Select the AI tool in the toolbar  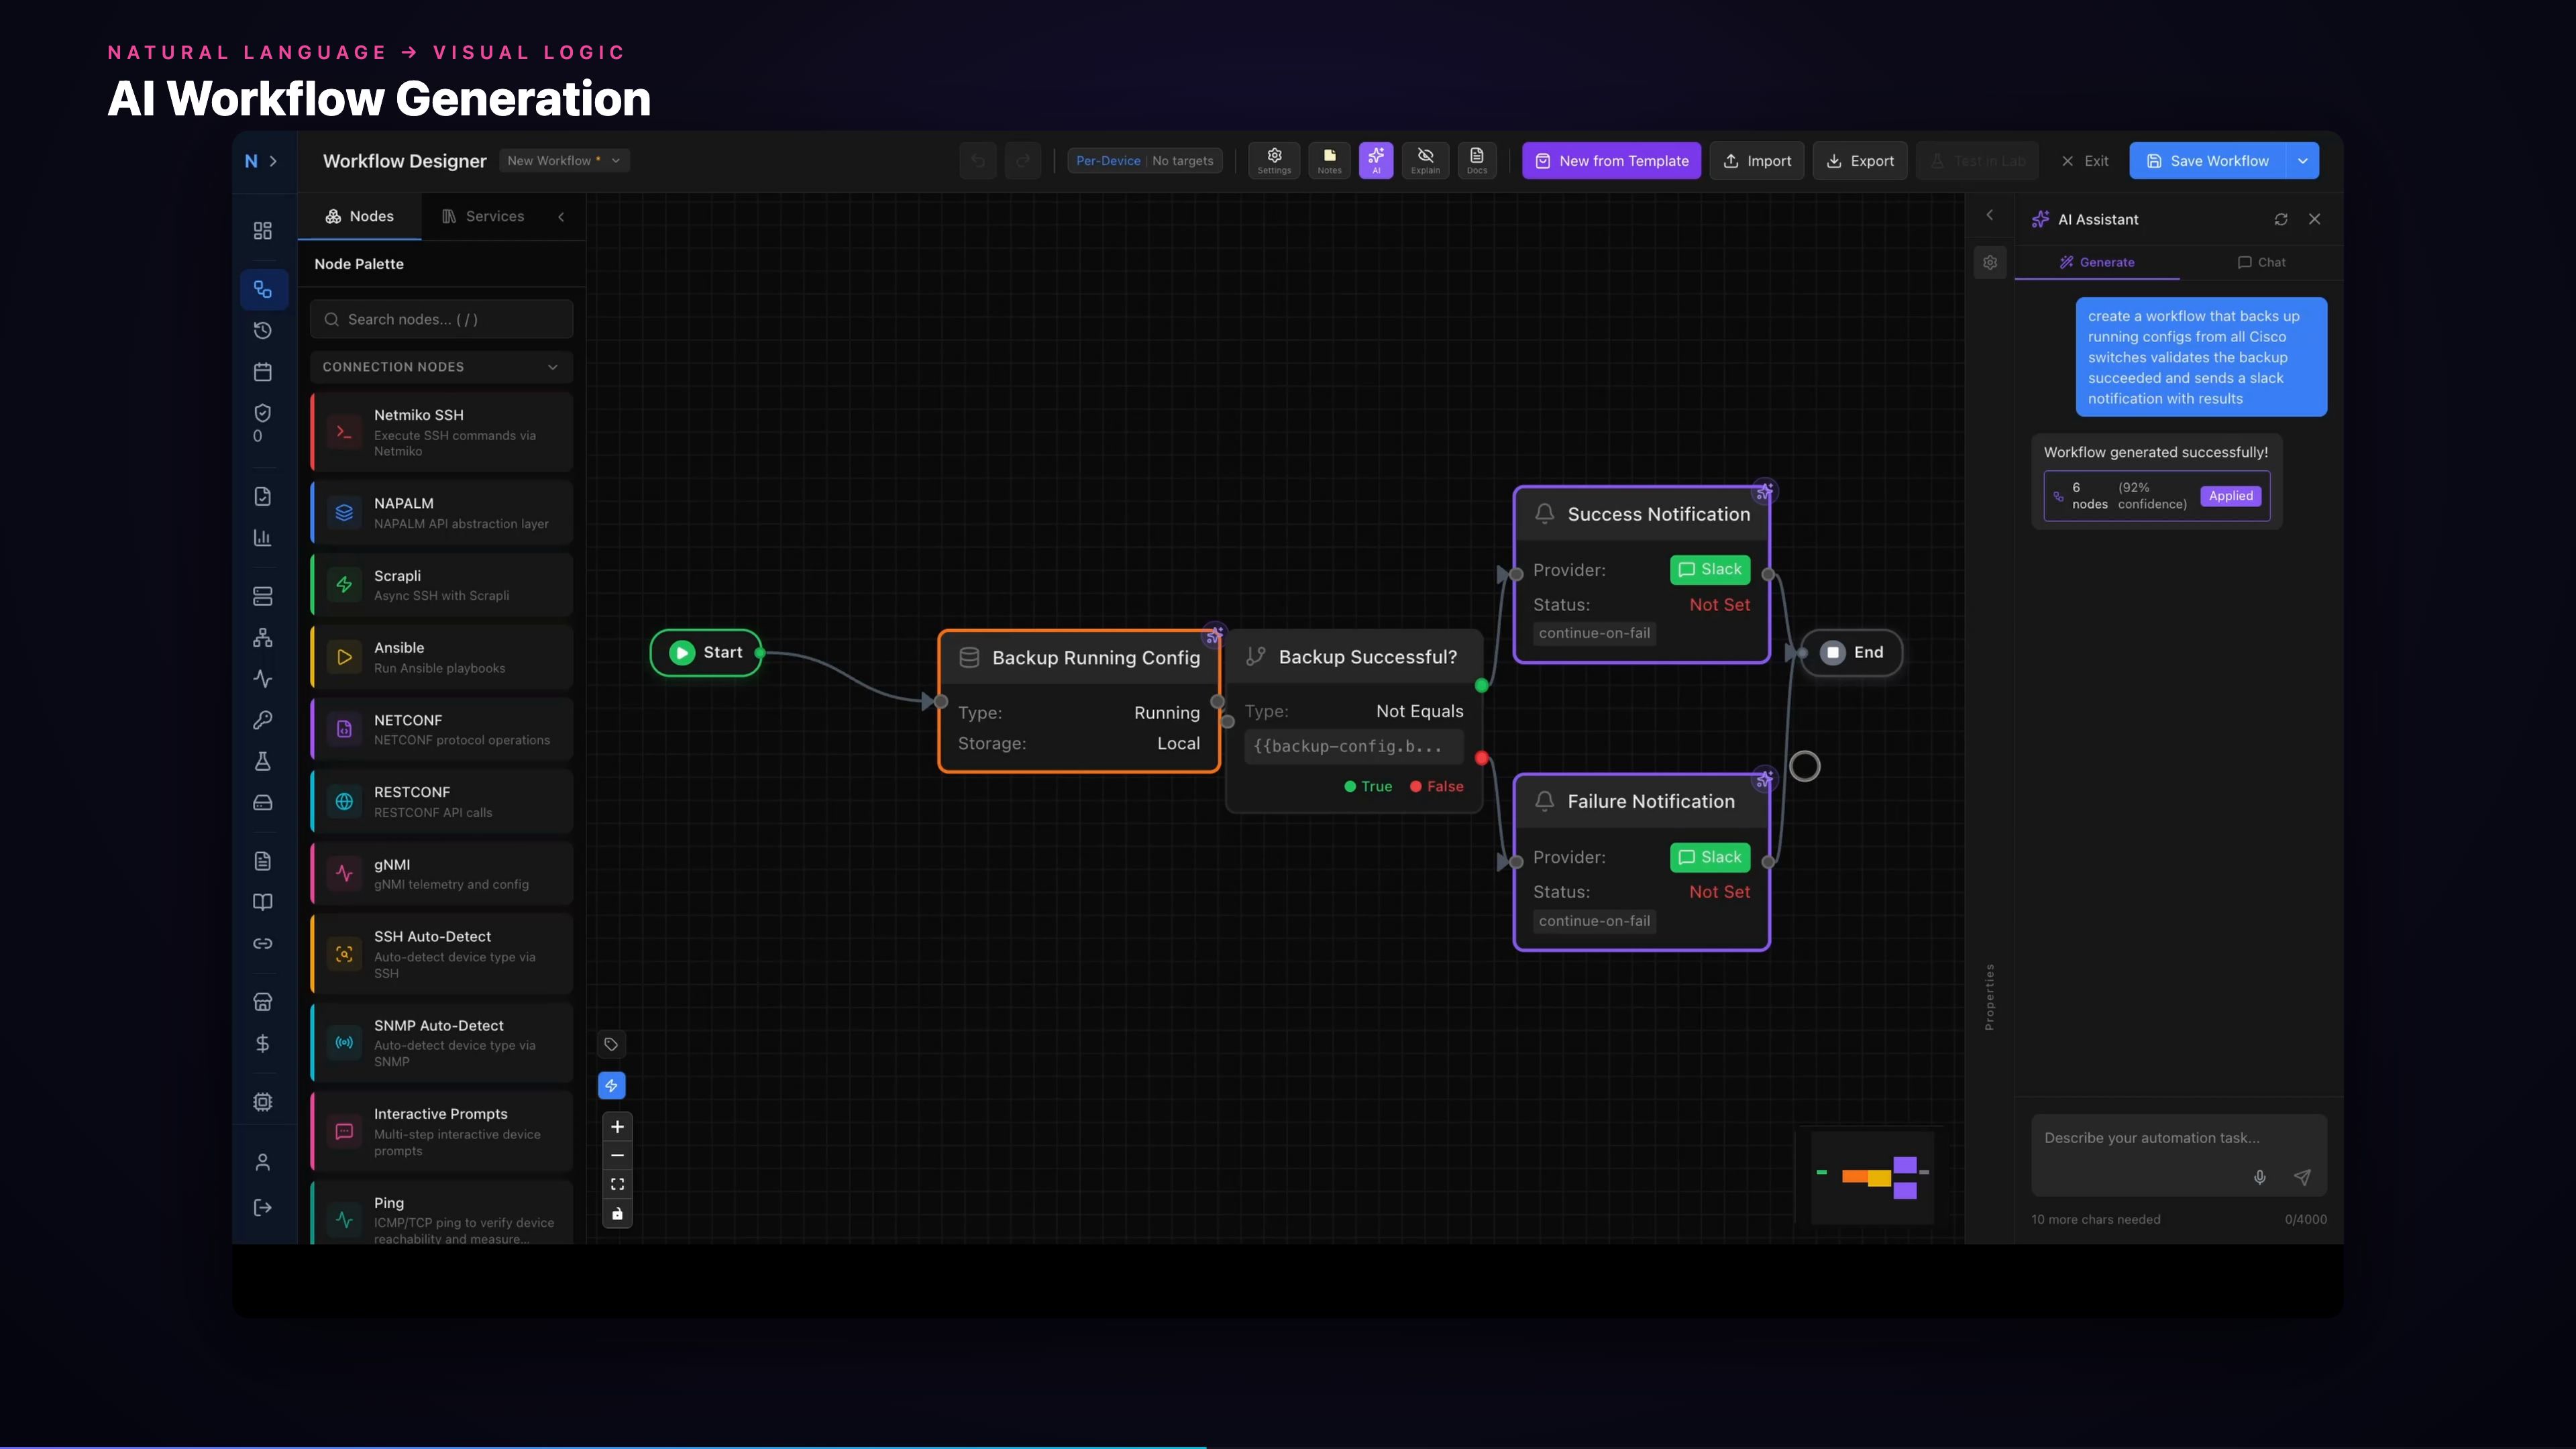1376,160
